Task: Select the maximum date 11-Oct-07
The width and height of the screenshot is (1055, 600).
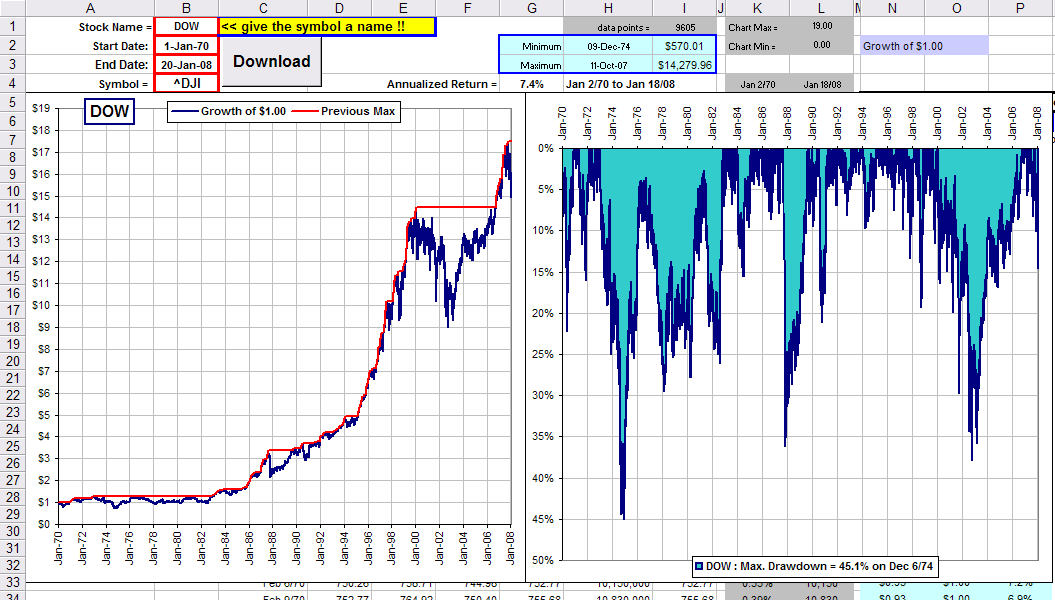Action: click(x=608, y=65)
